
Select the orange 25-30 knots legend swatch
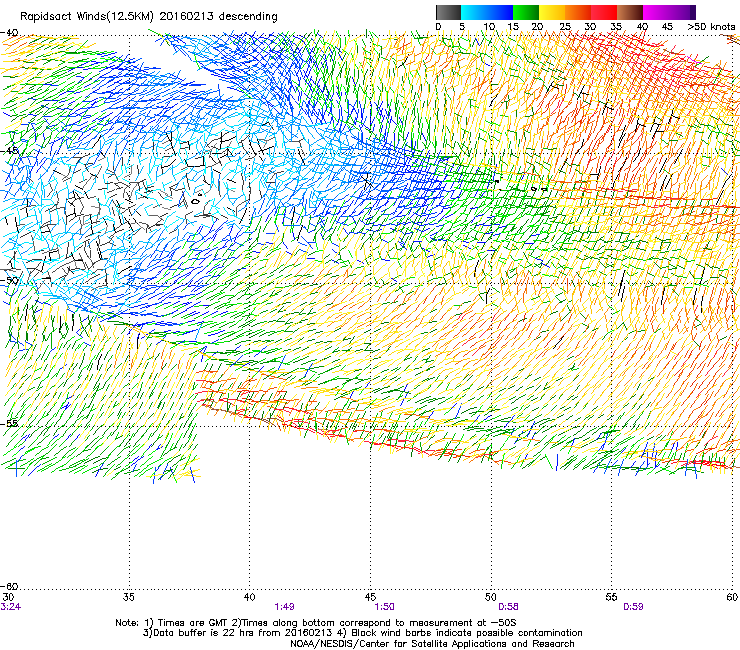pos(578,12)
